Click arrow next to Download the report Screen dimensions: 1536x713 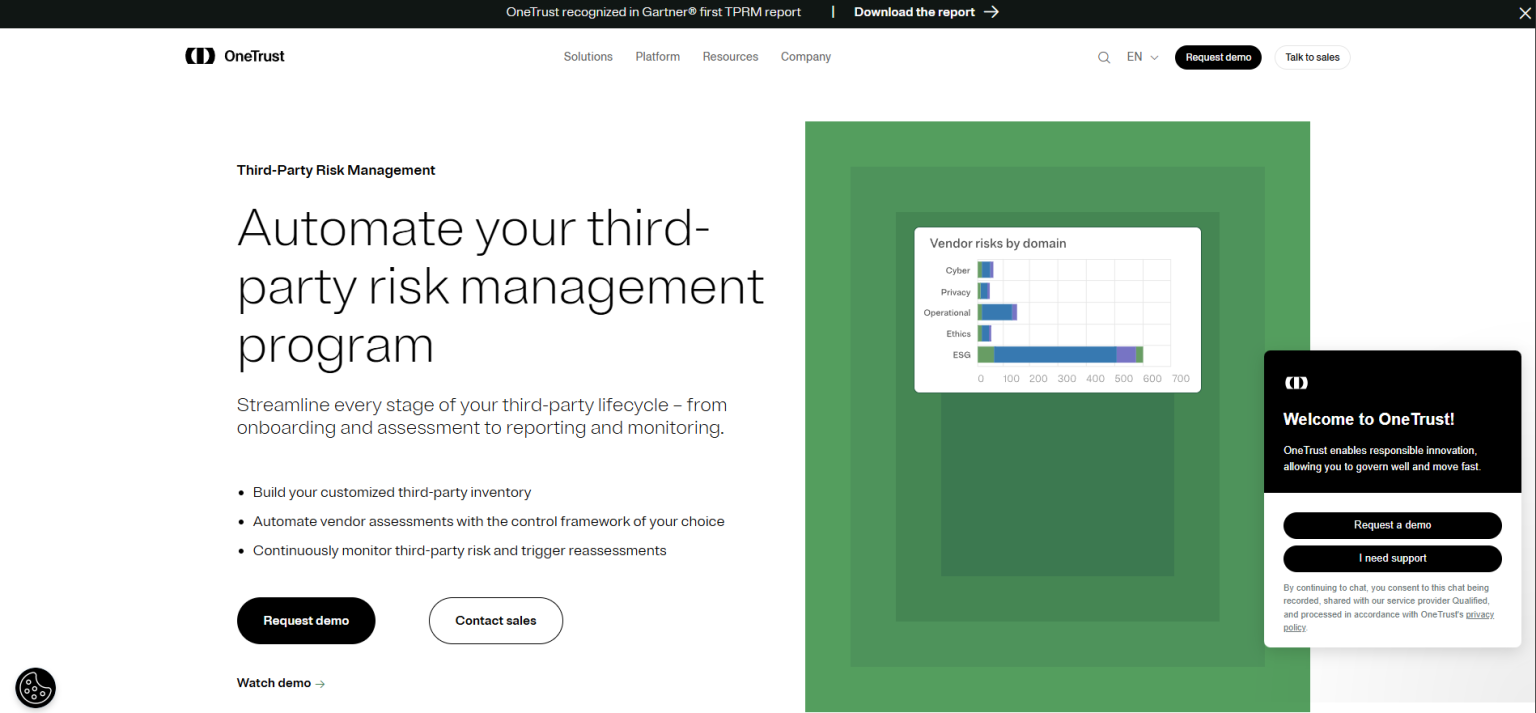click(x=991, y=12)
